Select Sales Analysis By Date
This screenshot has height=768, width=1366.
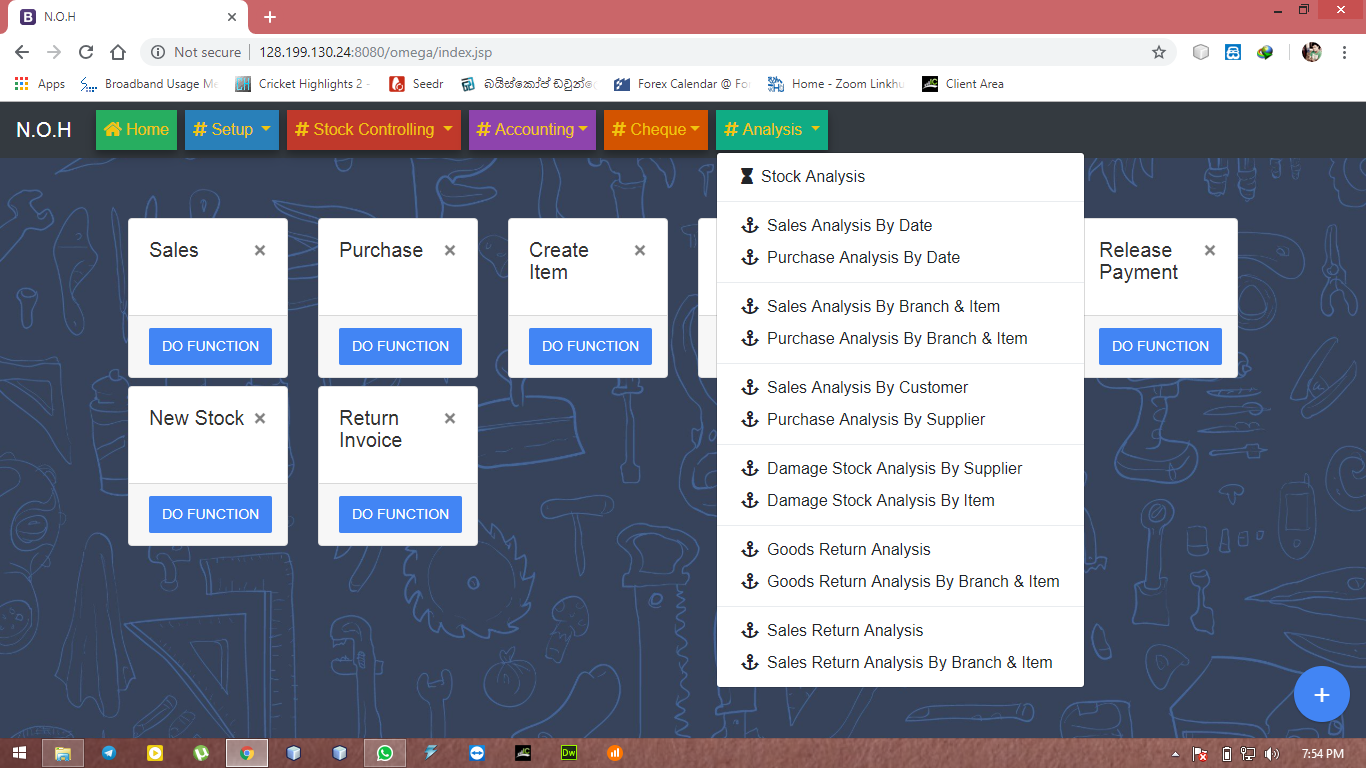point(900,226)
